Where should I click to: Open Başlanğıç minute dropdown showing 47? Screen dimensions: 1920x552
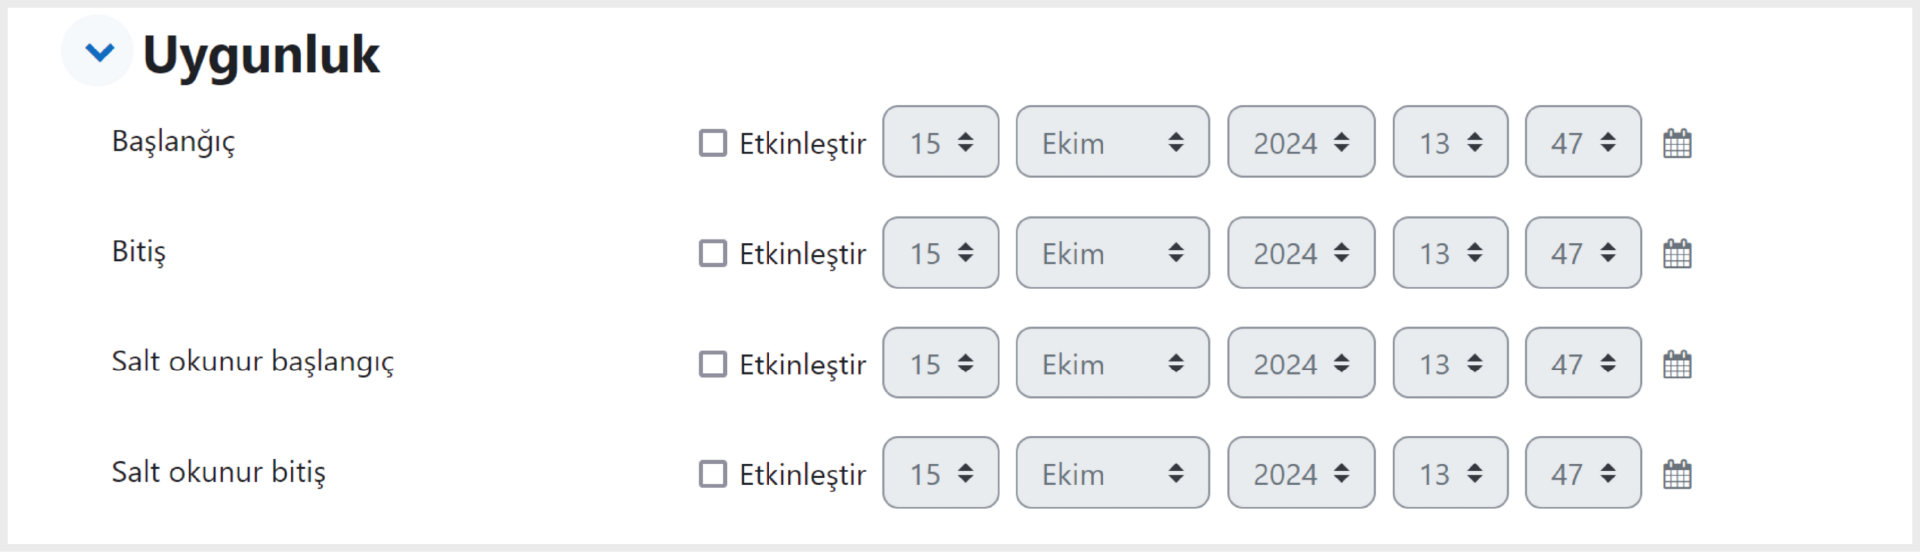click(x=1583, y=142)
